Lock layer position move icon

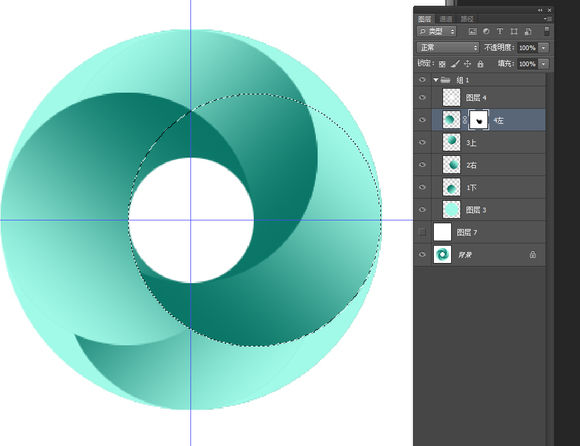coord(468,64)
